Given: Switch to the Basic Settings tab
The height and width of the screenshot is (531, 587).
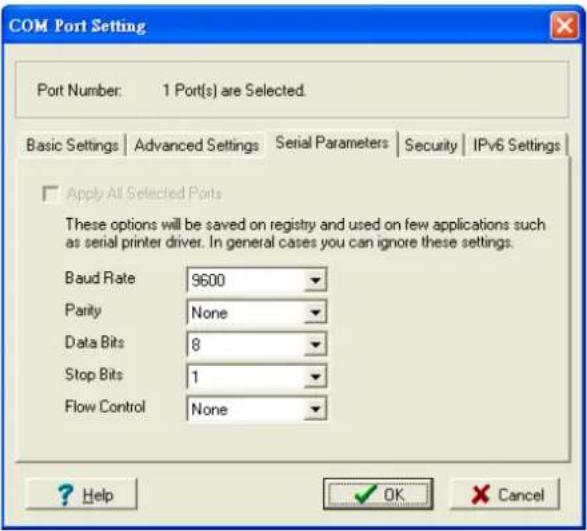Looking at the screenshot, I should pyautogui.click(x=72, y=145).
